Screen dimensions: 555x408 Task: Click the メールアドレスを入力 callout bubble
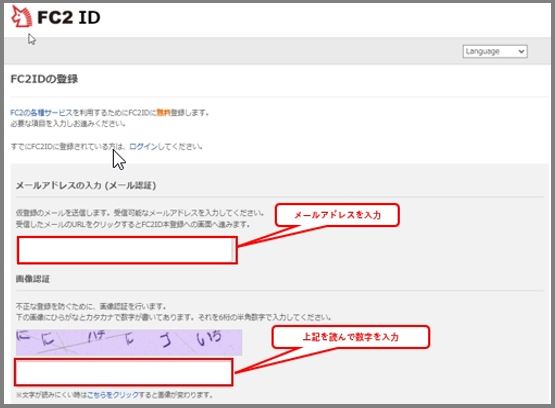337,215
